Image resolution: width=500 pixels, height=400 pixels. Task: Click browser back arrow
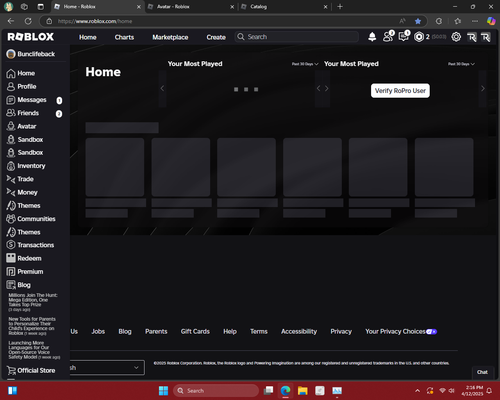[x=11, y=21]
